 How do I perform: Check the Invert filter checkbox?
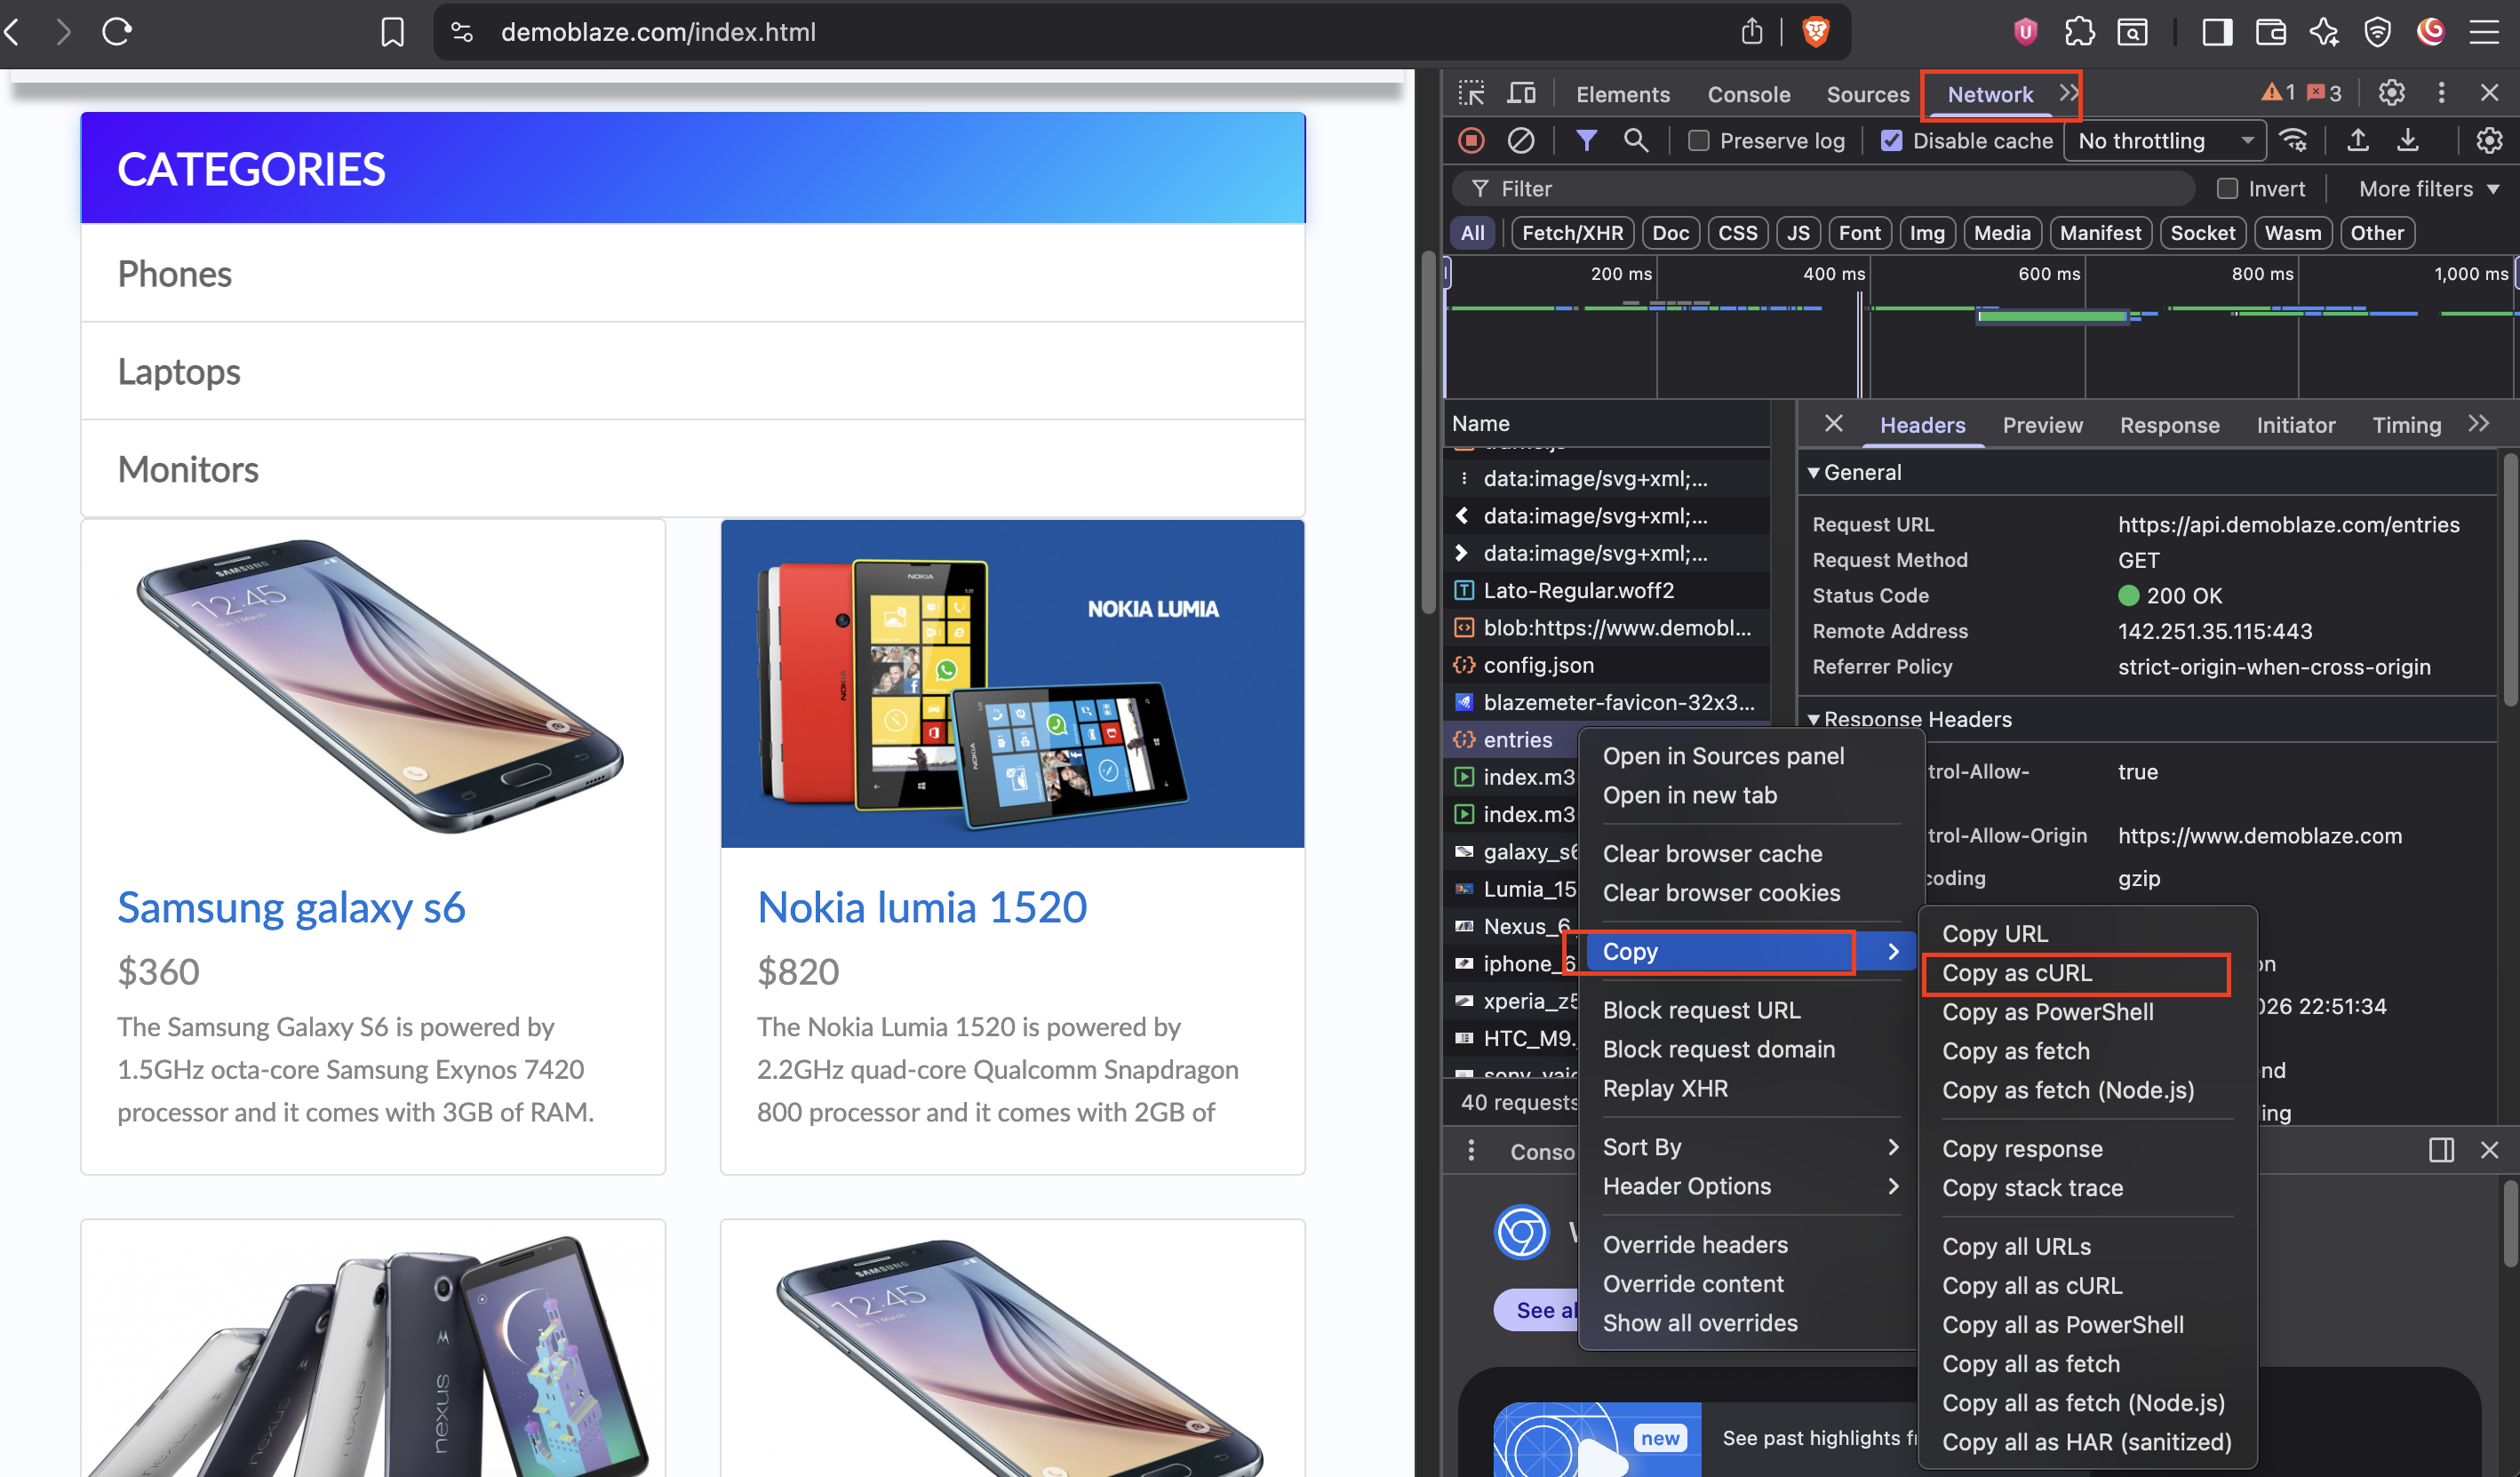tap(2230, 188)
